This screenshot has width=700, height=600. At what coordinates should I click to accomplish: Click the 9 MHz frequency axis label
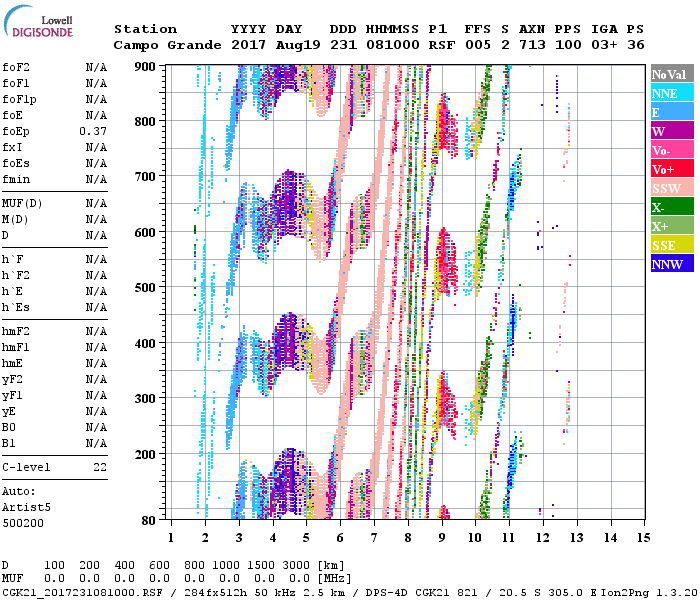coord(442,538)
